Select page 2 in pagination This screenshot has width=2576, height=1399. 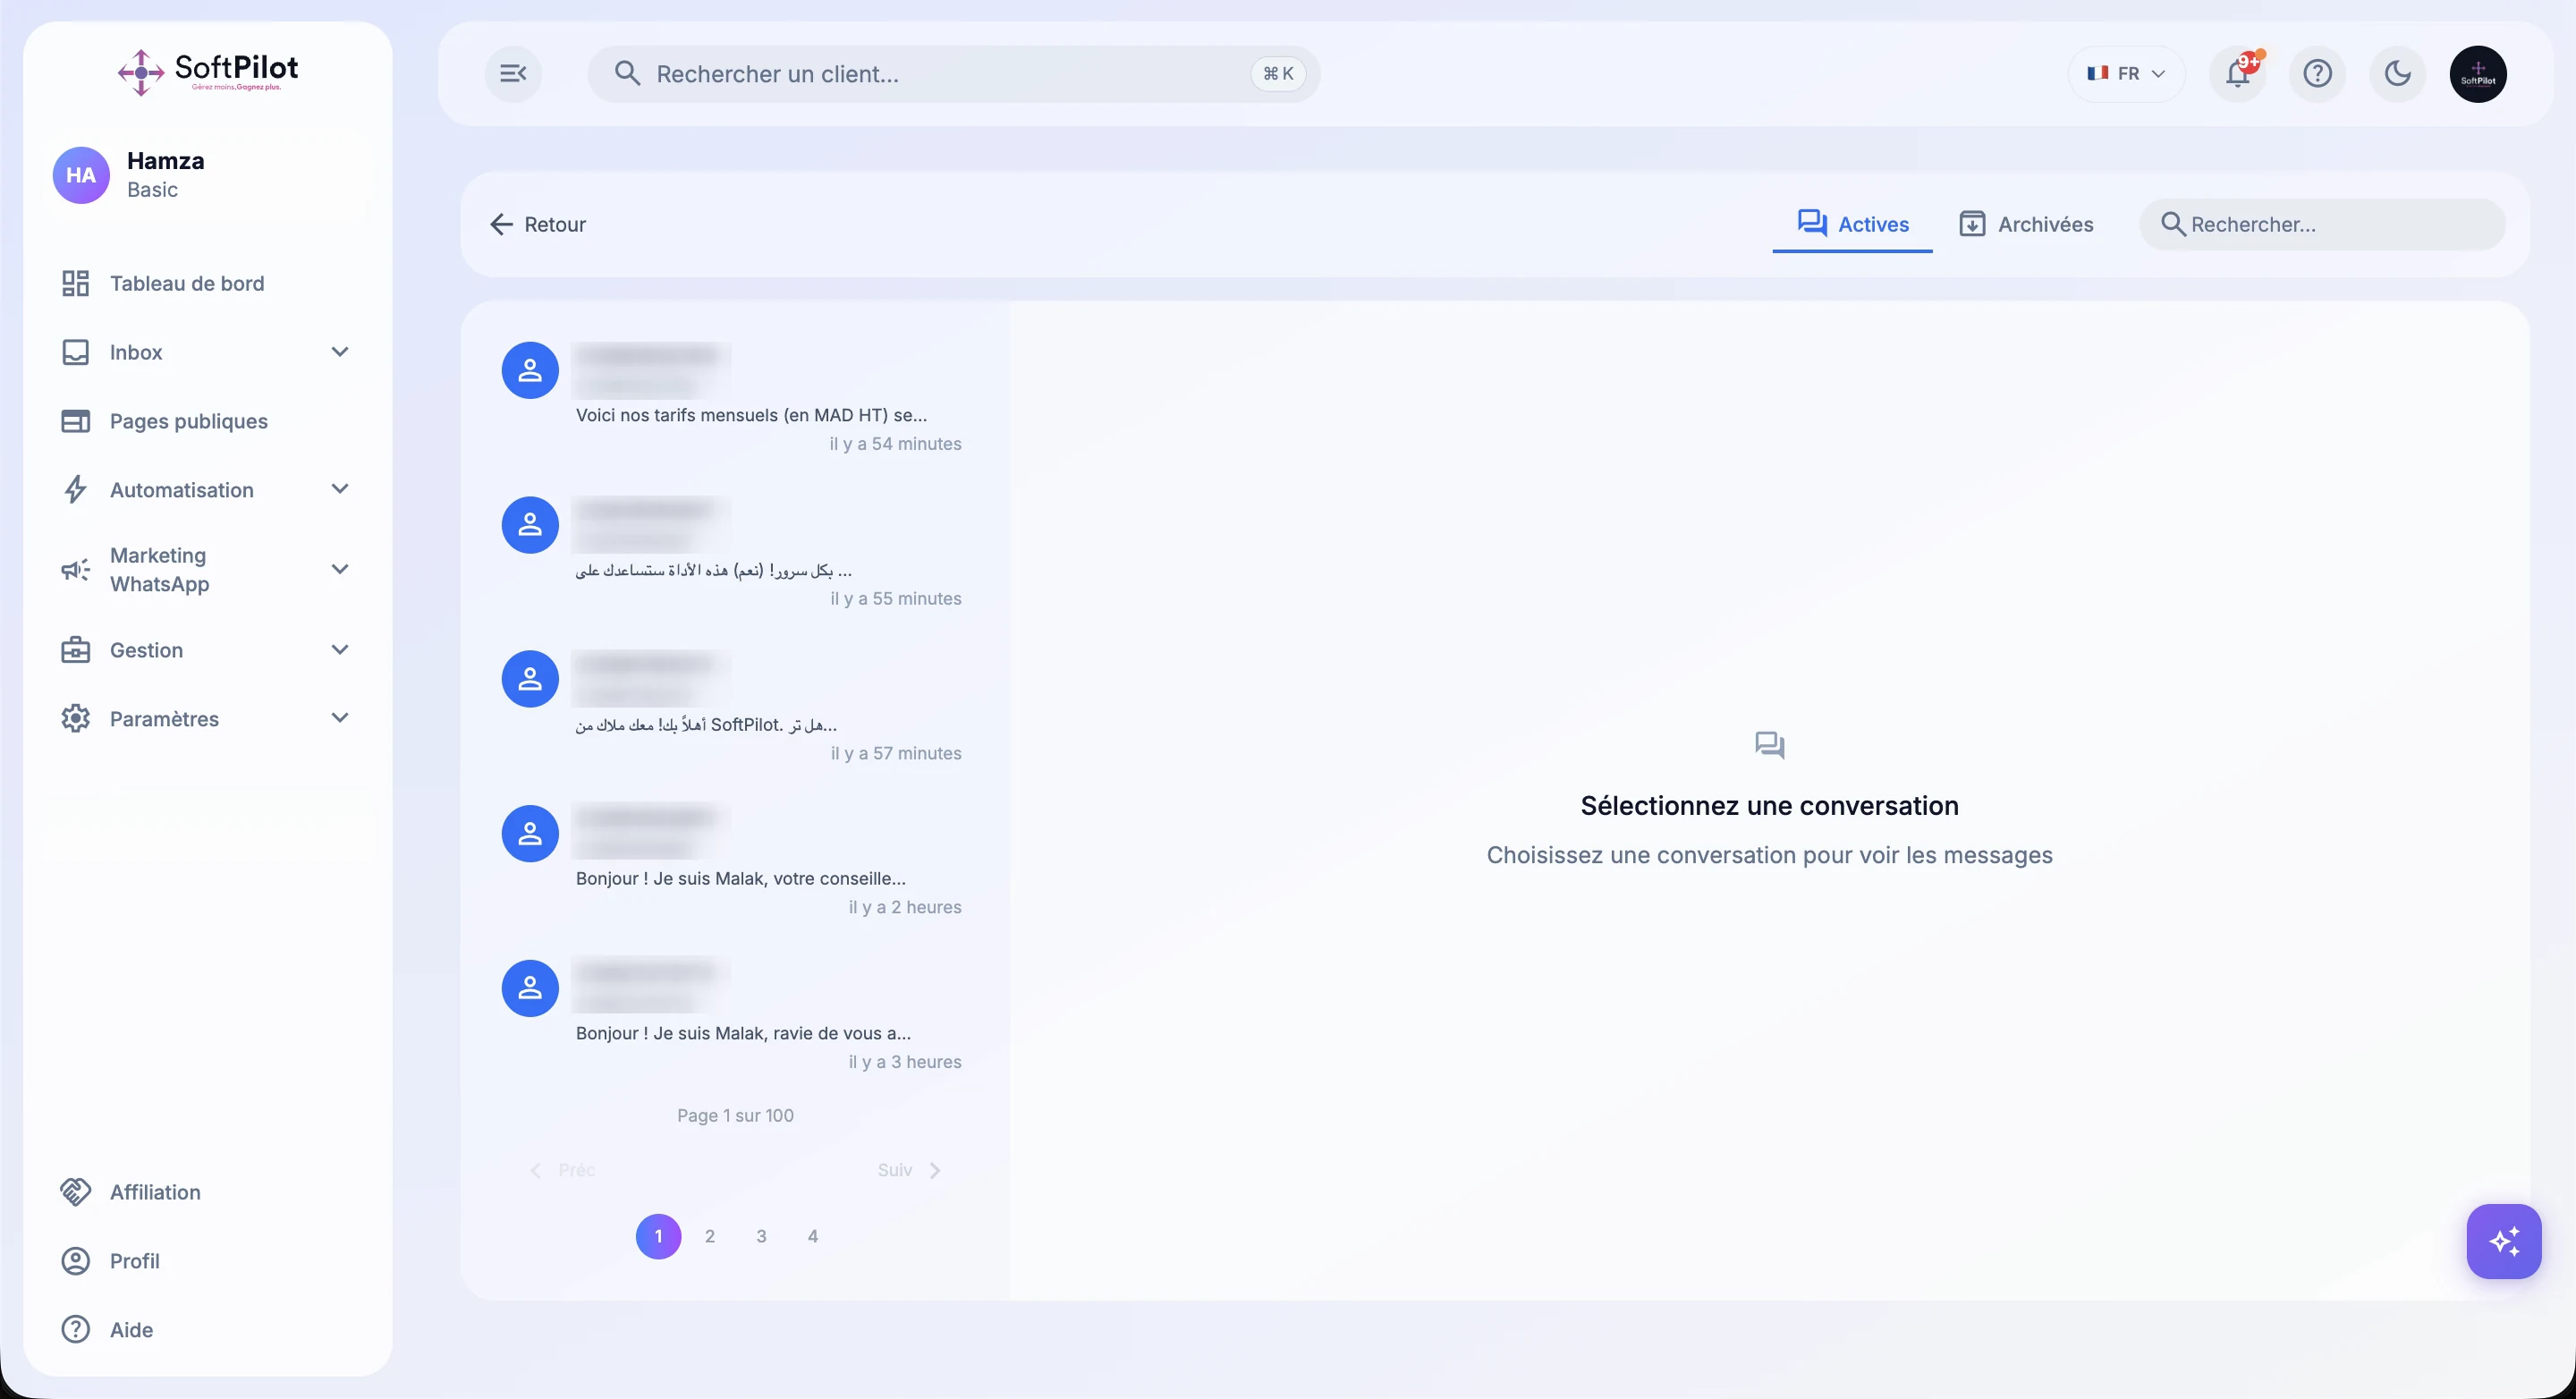[x=710, y=1236]
